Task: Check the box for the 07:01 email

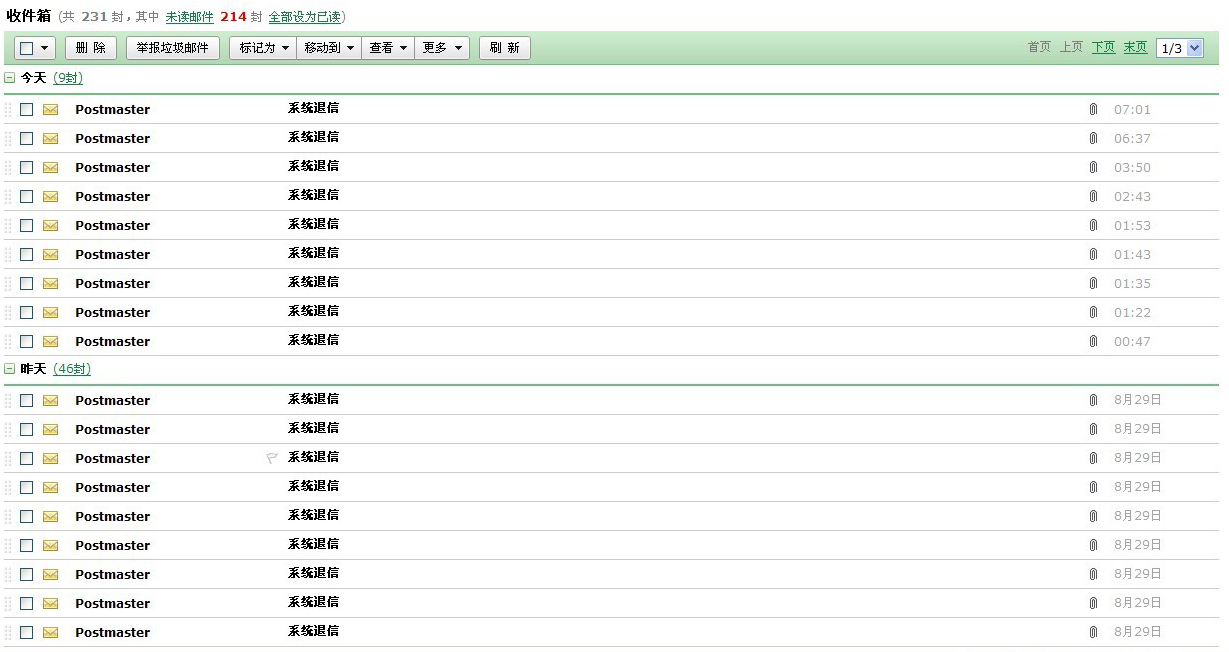Action: [27, 110]
